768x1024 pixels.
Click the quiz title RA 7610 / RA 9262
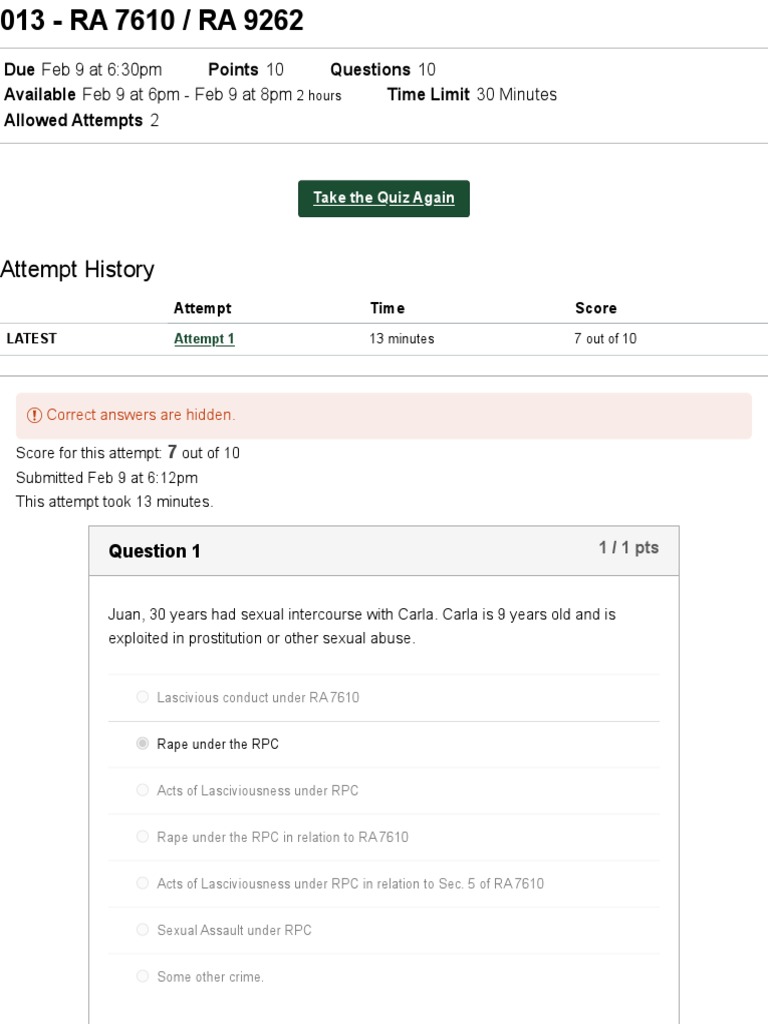[x=152, y=20]
